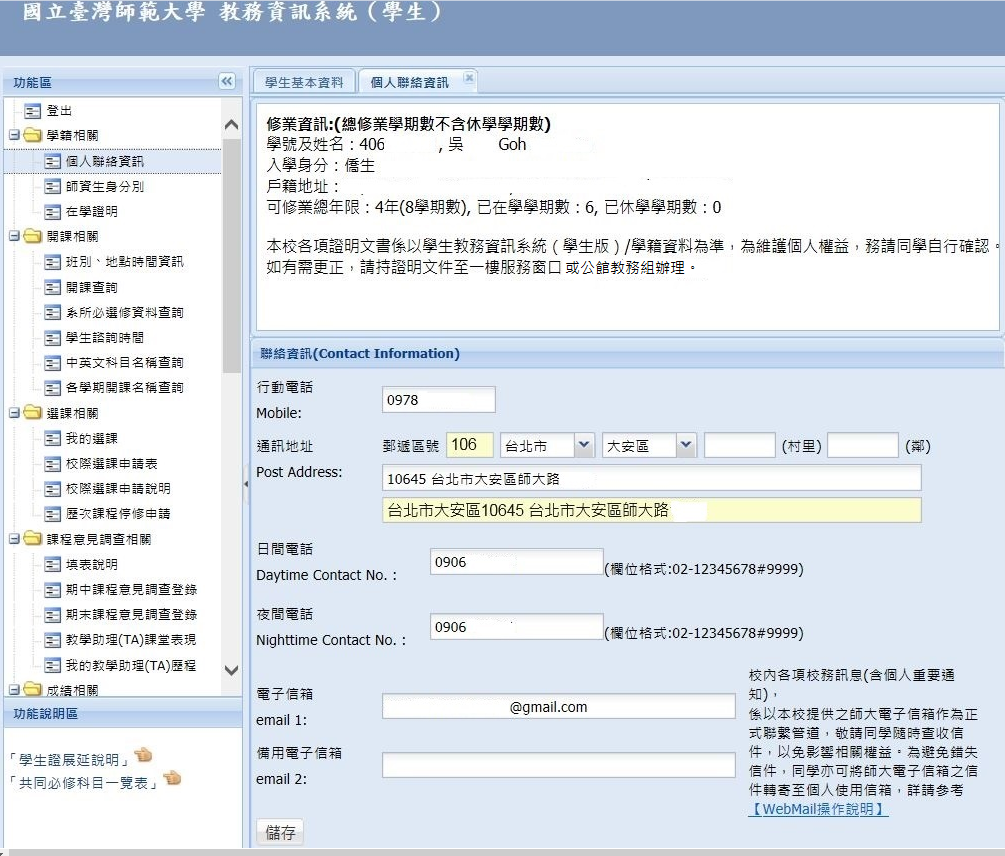Collapse the 學籍相關 tree node
This screenshot has width=1005, height=856.
(x=13, y=135)
